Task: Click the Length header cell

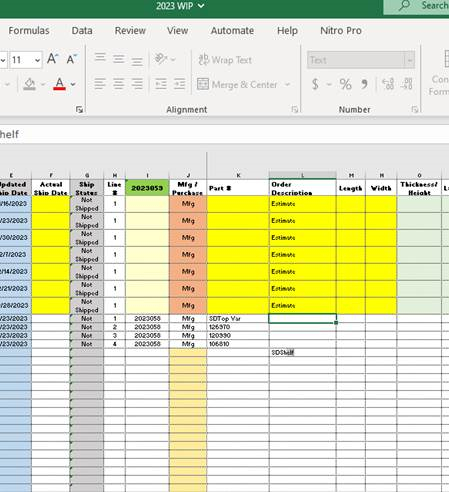Action: (x=351, y=188)
